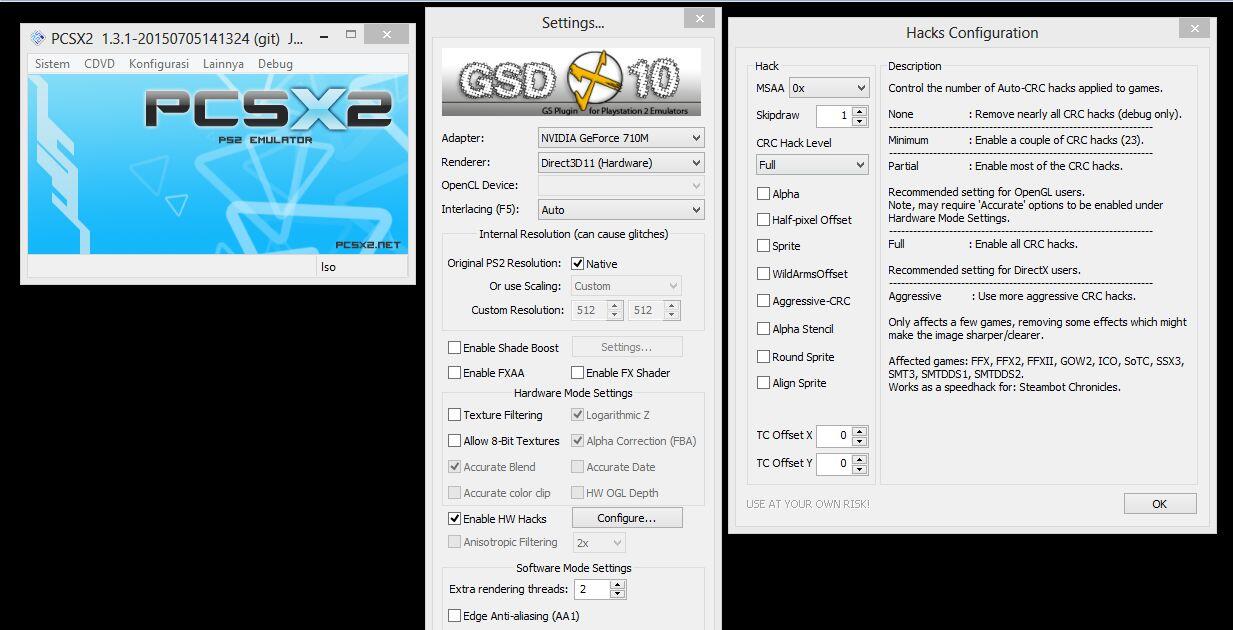1233x630 pixels.
Task: Check the Alpha Stencil checkbox
Action: coord(764,329)
